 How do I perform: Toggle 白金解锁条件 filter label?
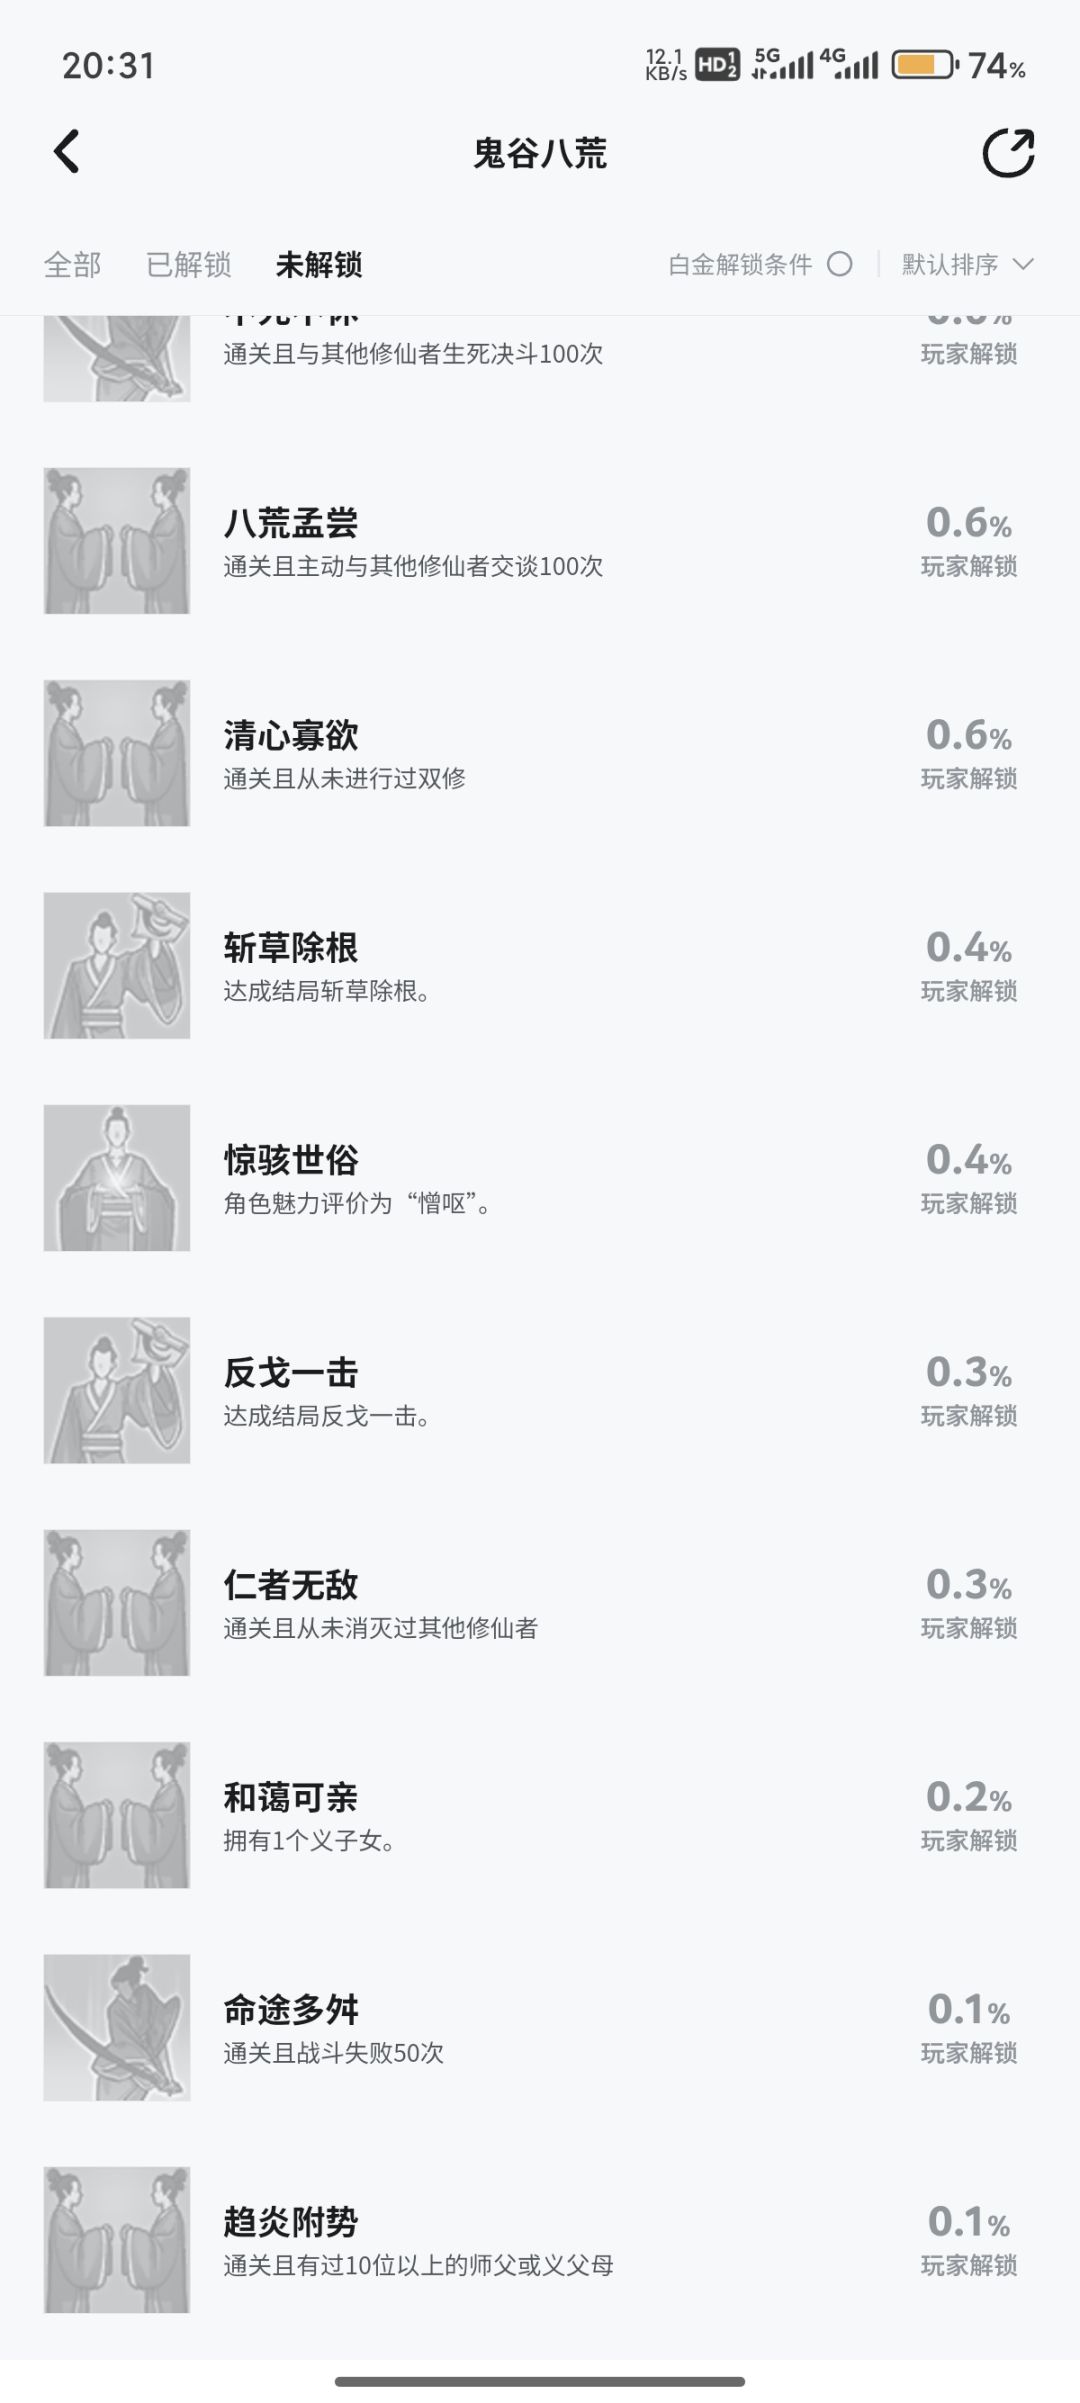[740, 264]
